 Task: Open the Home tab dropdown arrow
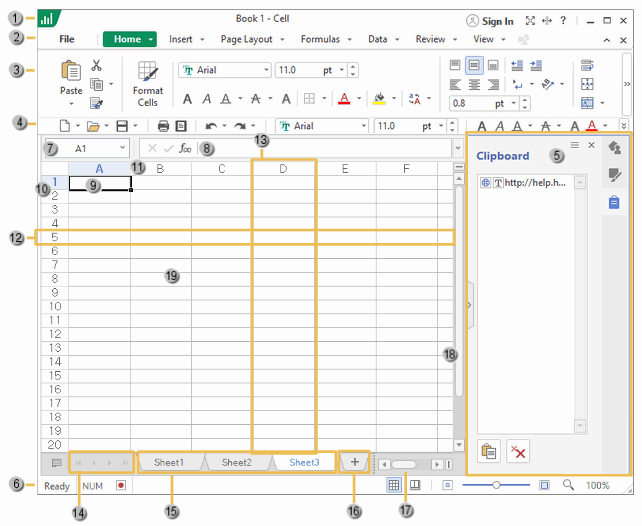[151, 39]
